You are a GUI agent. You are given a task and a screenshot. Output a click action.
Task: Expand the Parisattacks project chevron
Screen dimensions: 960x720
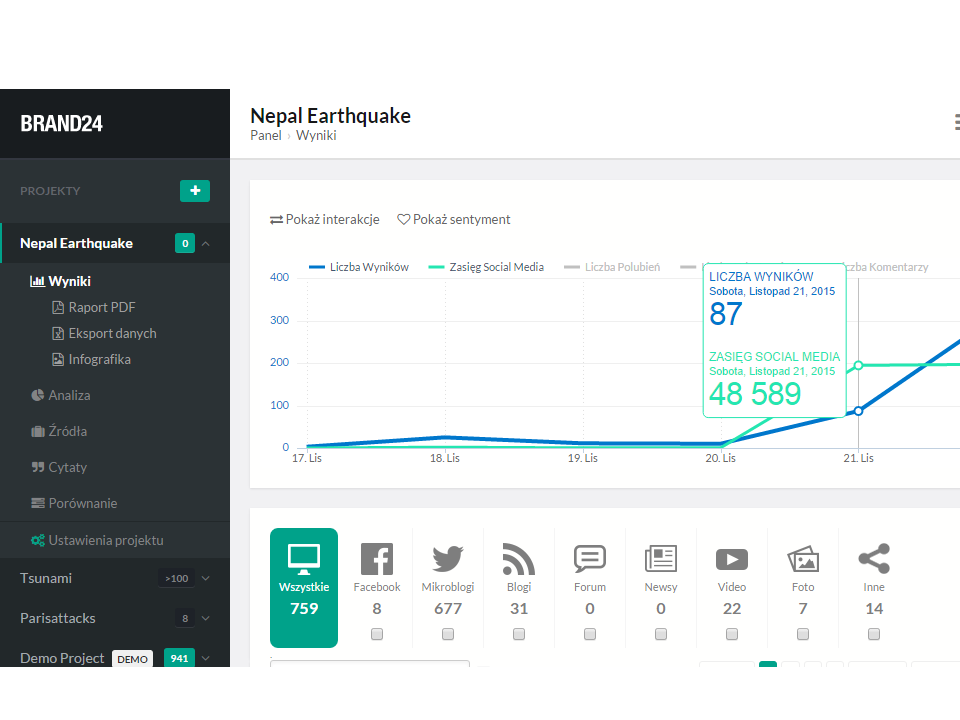[206, 618]
